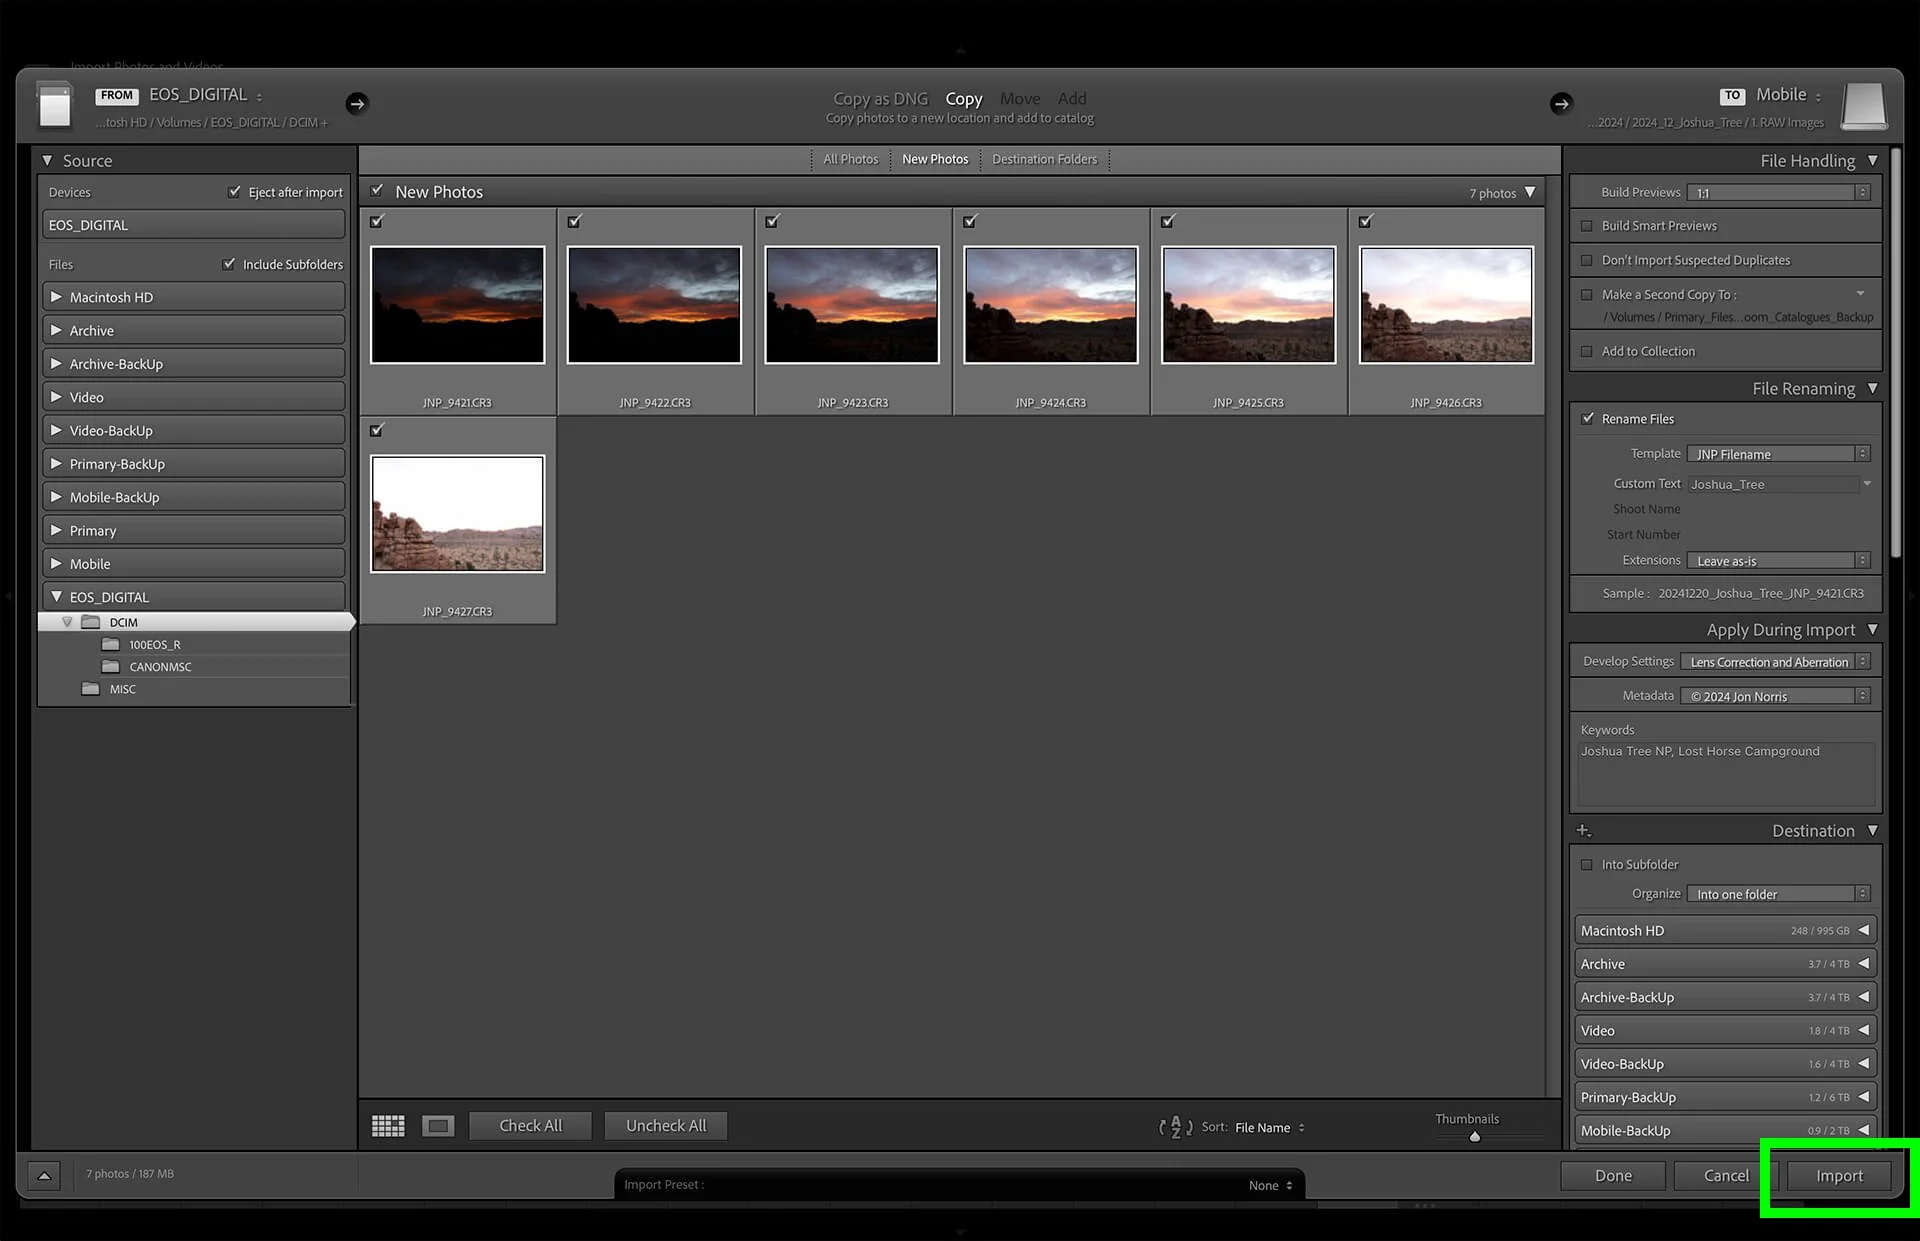This screenshot has width=1920, height=1241.
Task: Click the Uncheck All button
Action: point(666,1126)
